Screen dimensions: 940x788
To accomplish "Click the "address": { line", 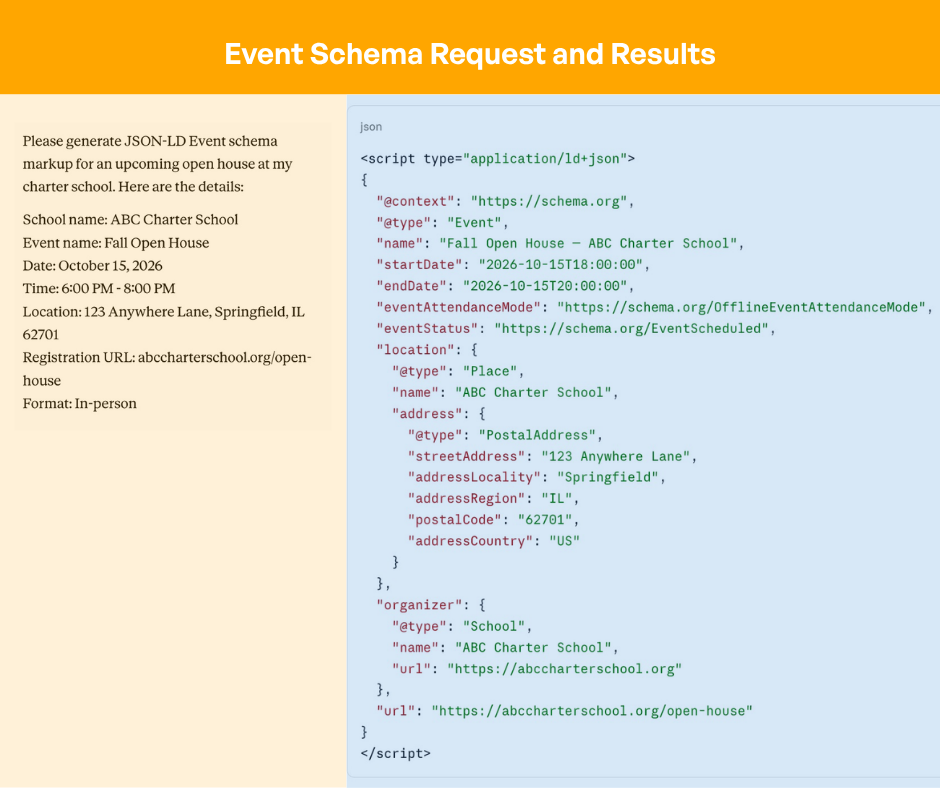I will tap(438, 414).
